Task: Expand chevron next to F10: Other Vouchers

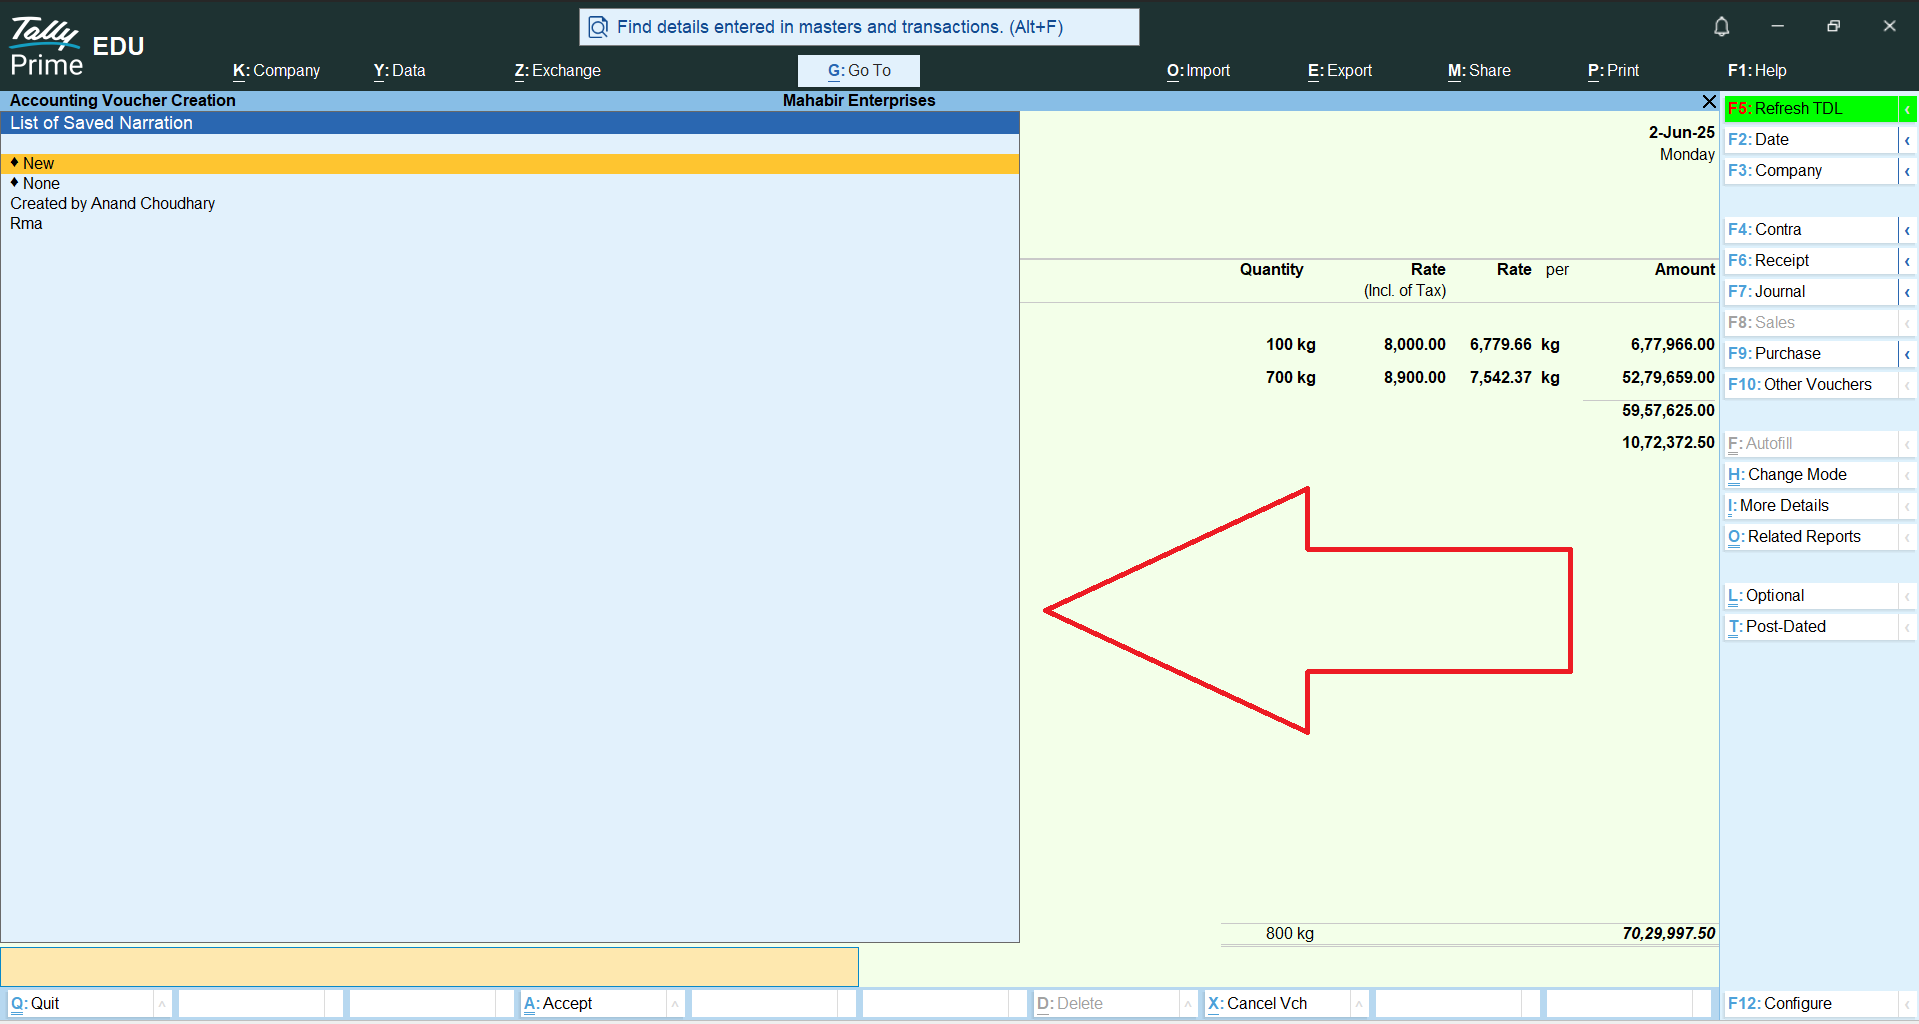Action: click(x=1907, y=384)
